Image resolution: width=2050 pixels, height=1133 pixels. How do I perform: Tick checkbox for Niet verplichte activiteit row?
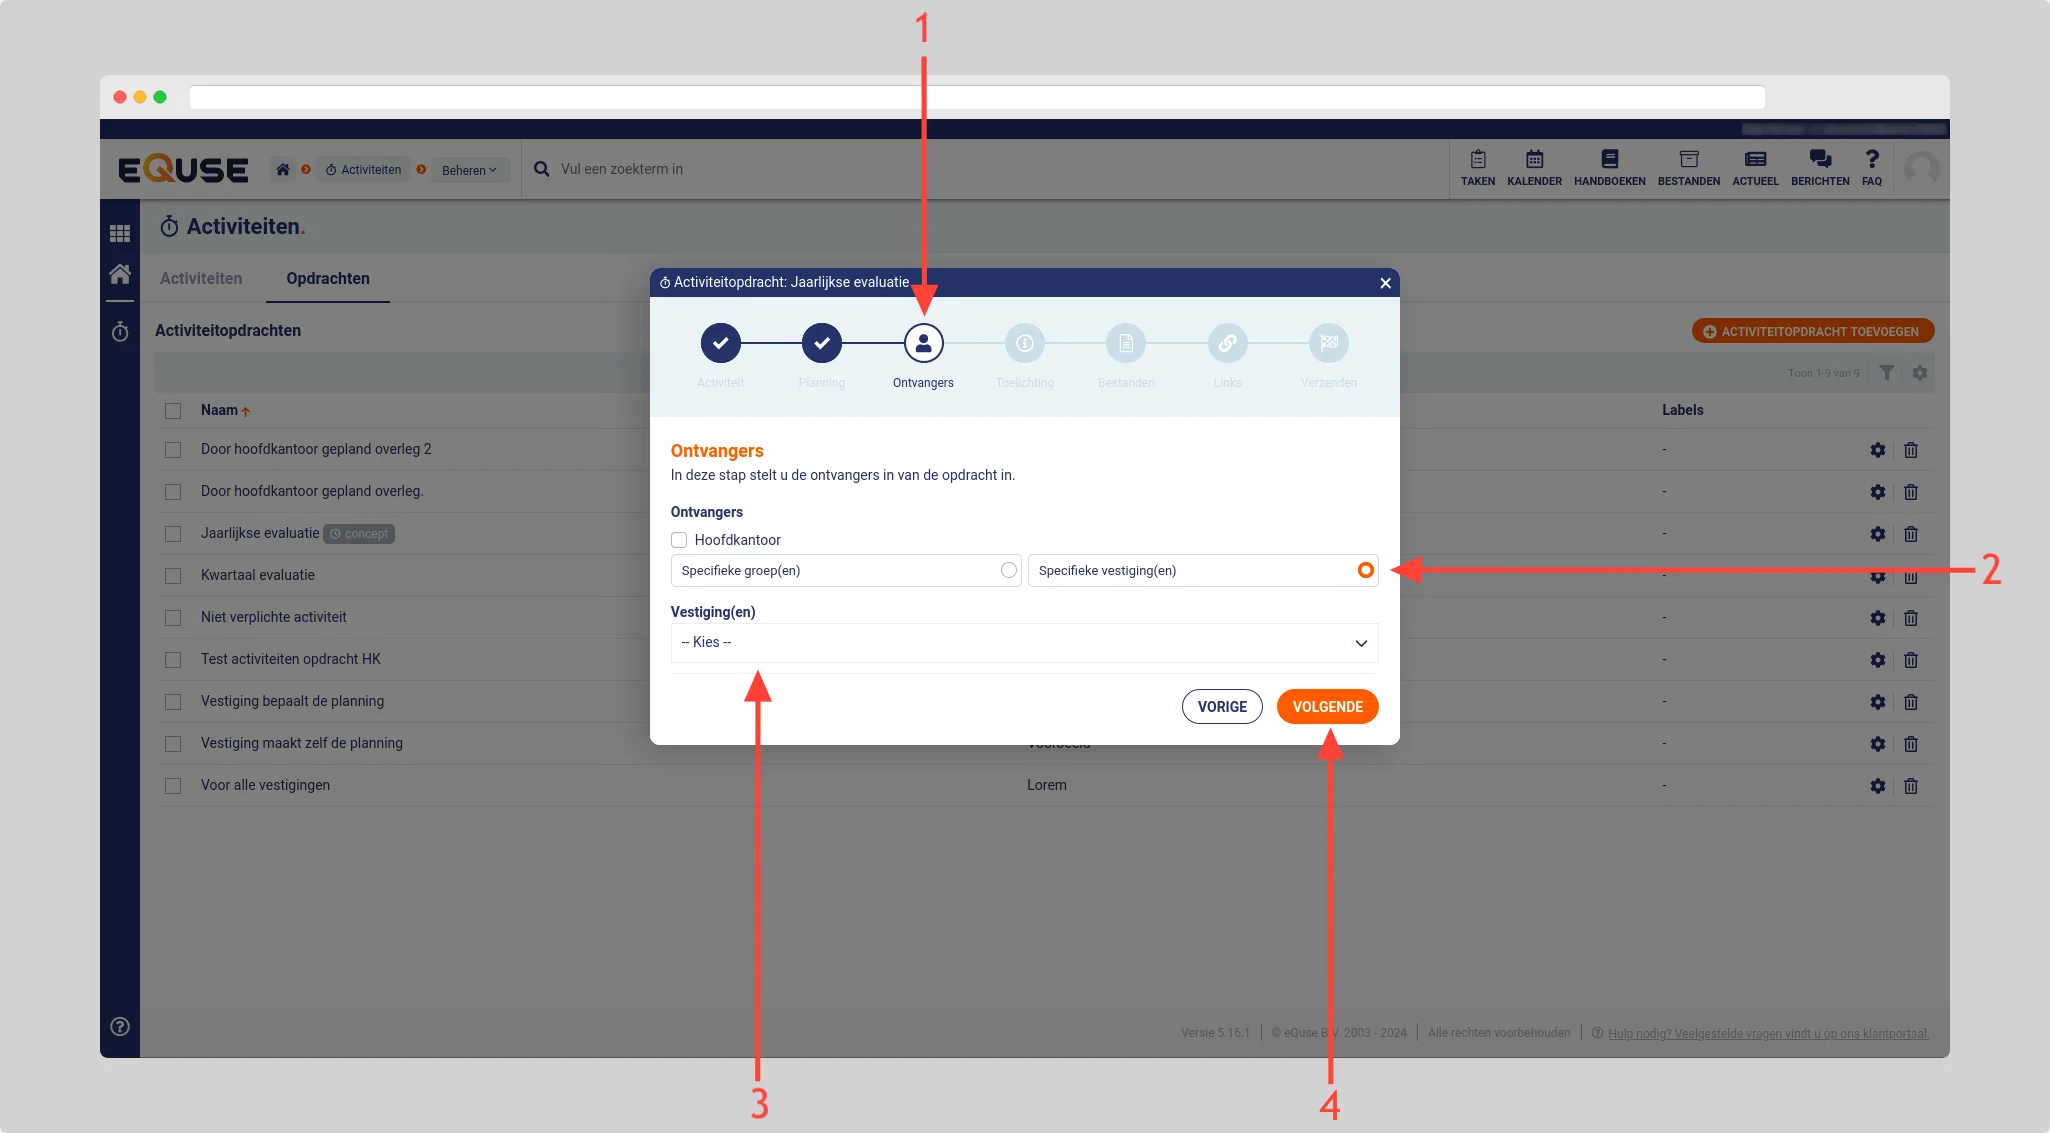(173, 618)
